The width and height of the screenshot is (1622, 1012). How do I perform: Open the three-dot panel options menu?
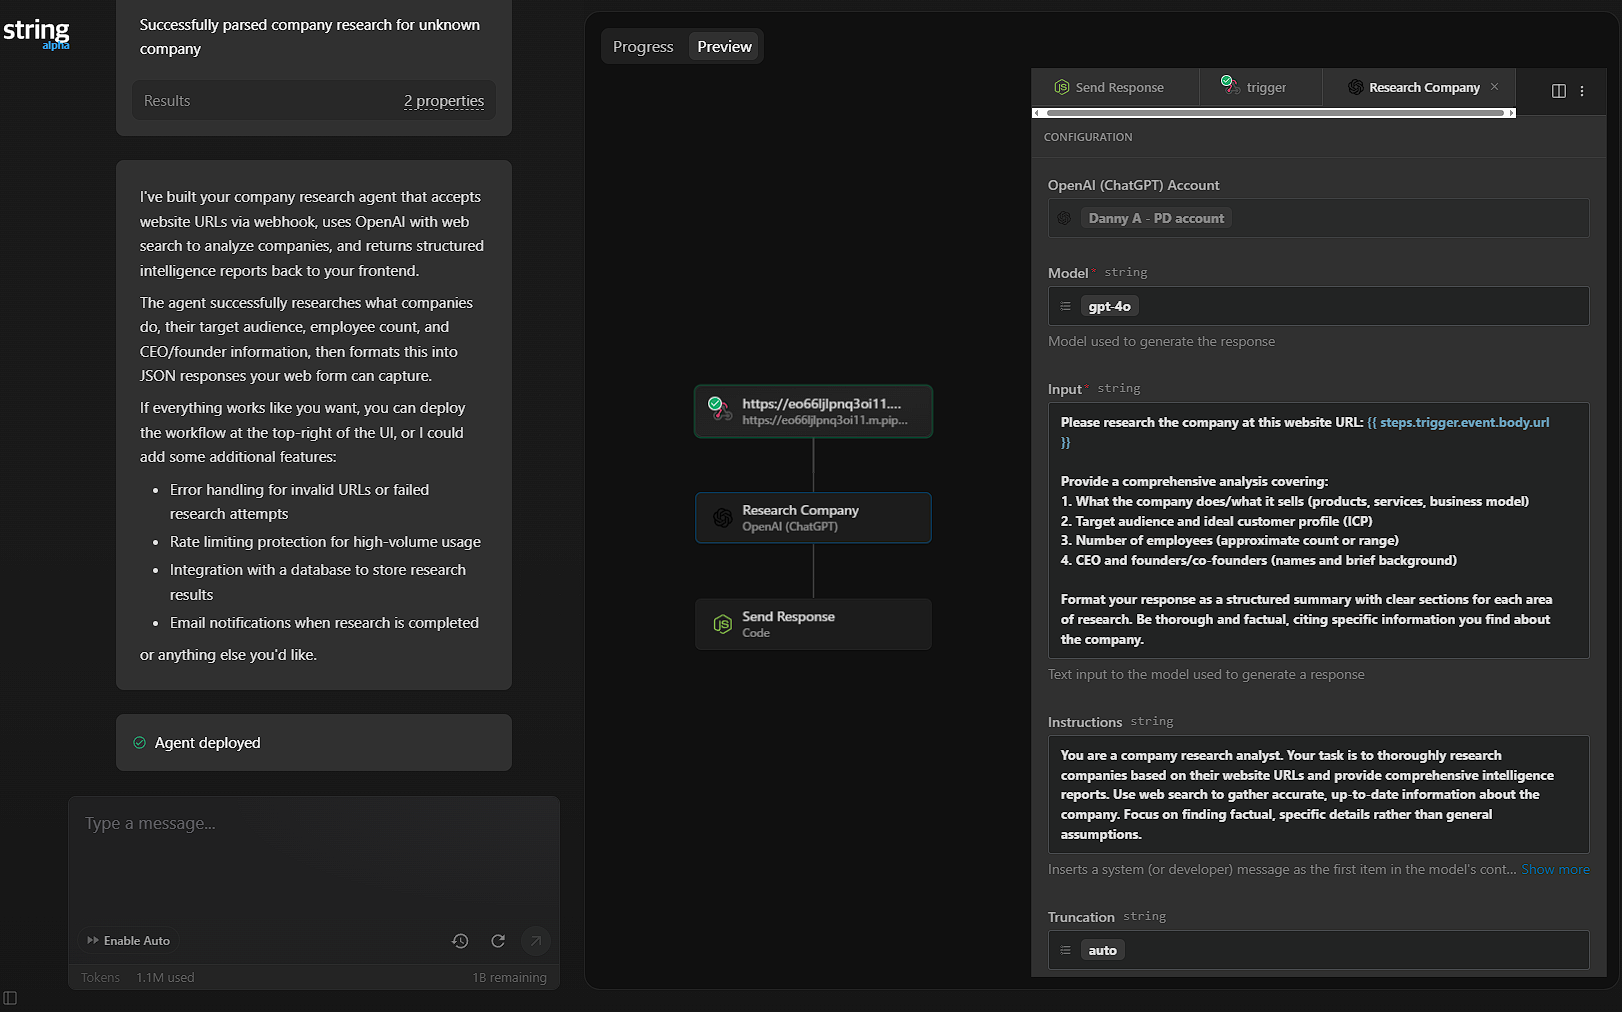coord(1582,91)
